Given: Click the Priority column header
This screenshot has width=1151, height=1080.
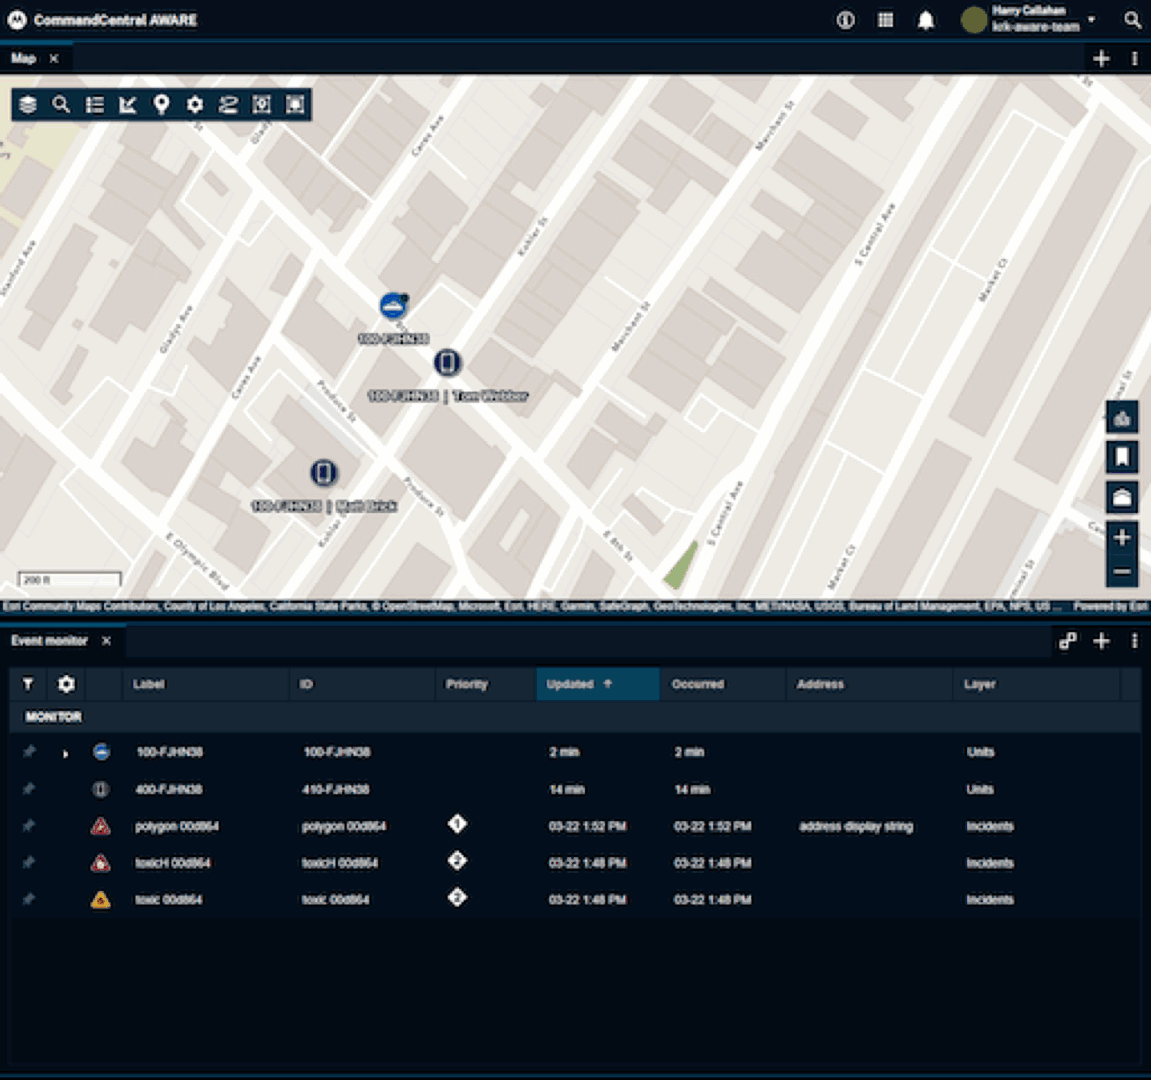Looking at the screenshot, I should click(x=467, y=684).
